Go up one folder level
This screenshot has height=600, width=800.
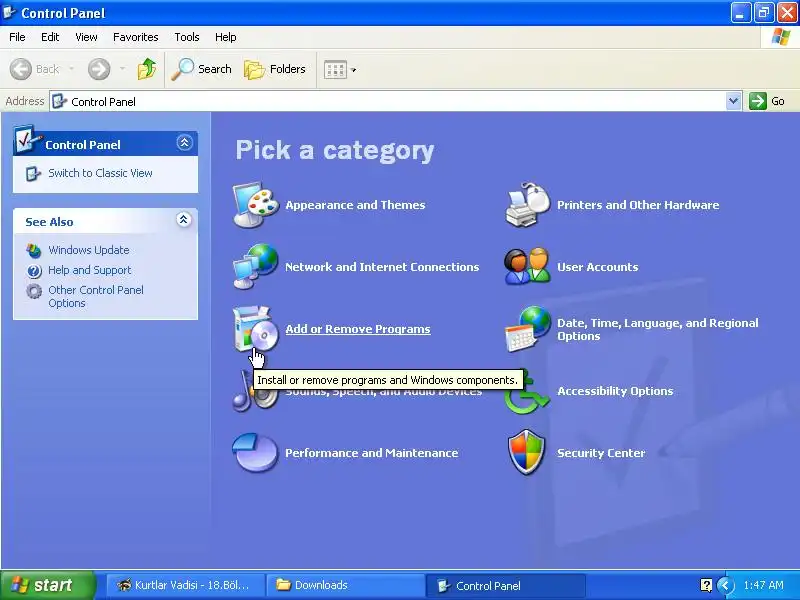pos(147,69)
